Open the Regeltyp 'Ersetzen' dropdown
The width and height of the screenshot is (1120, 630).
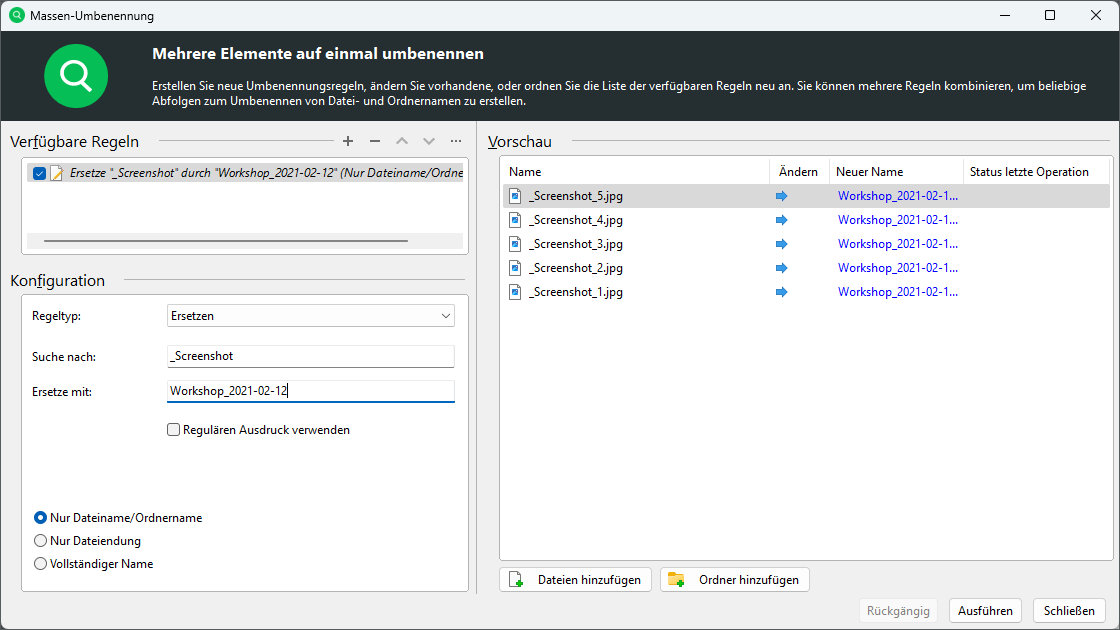(x=310, y=316)
